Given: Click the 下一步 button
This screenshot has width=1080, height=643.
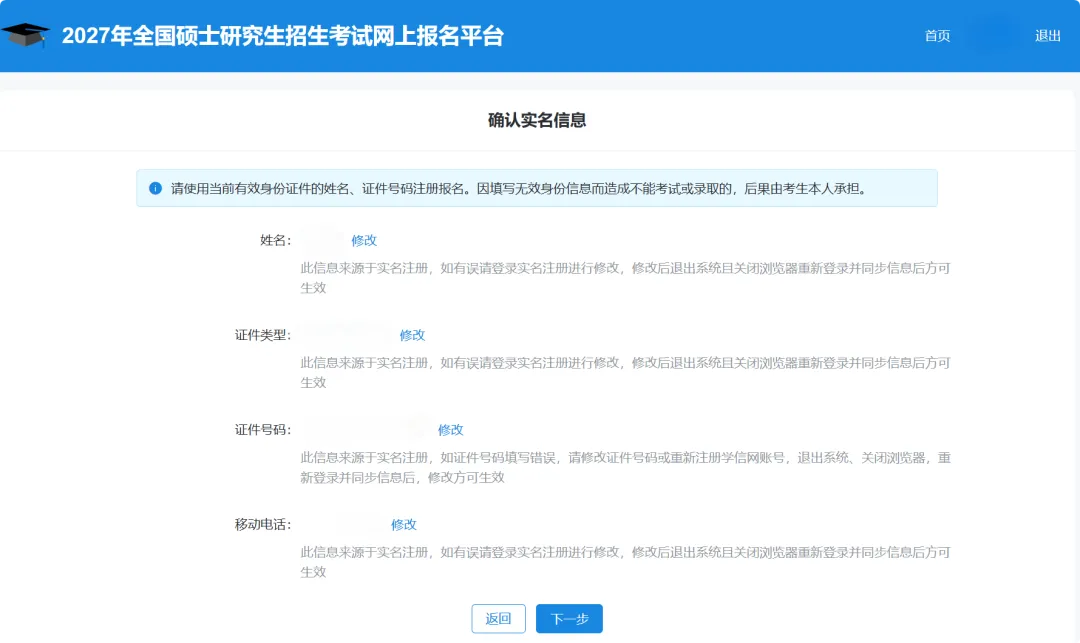Looking at the screenshot, I should coord(569,618).
